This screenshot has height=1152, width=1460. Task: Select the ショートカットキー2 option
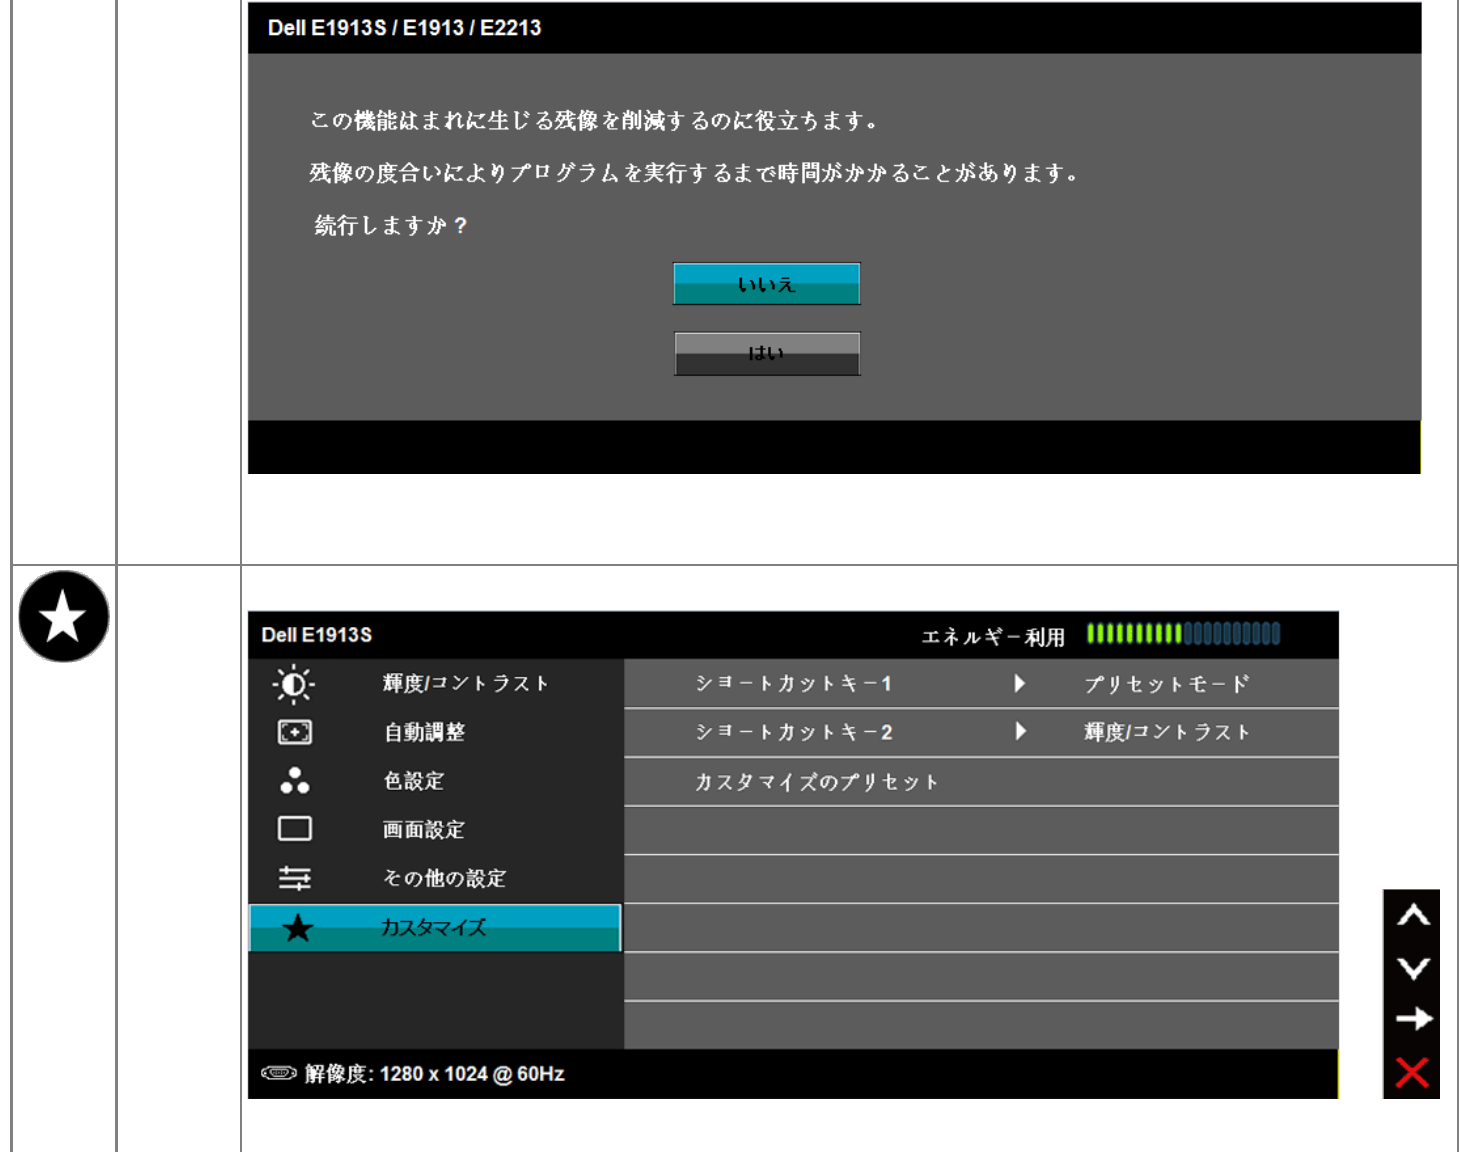[794, 732]
